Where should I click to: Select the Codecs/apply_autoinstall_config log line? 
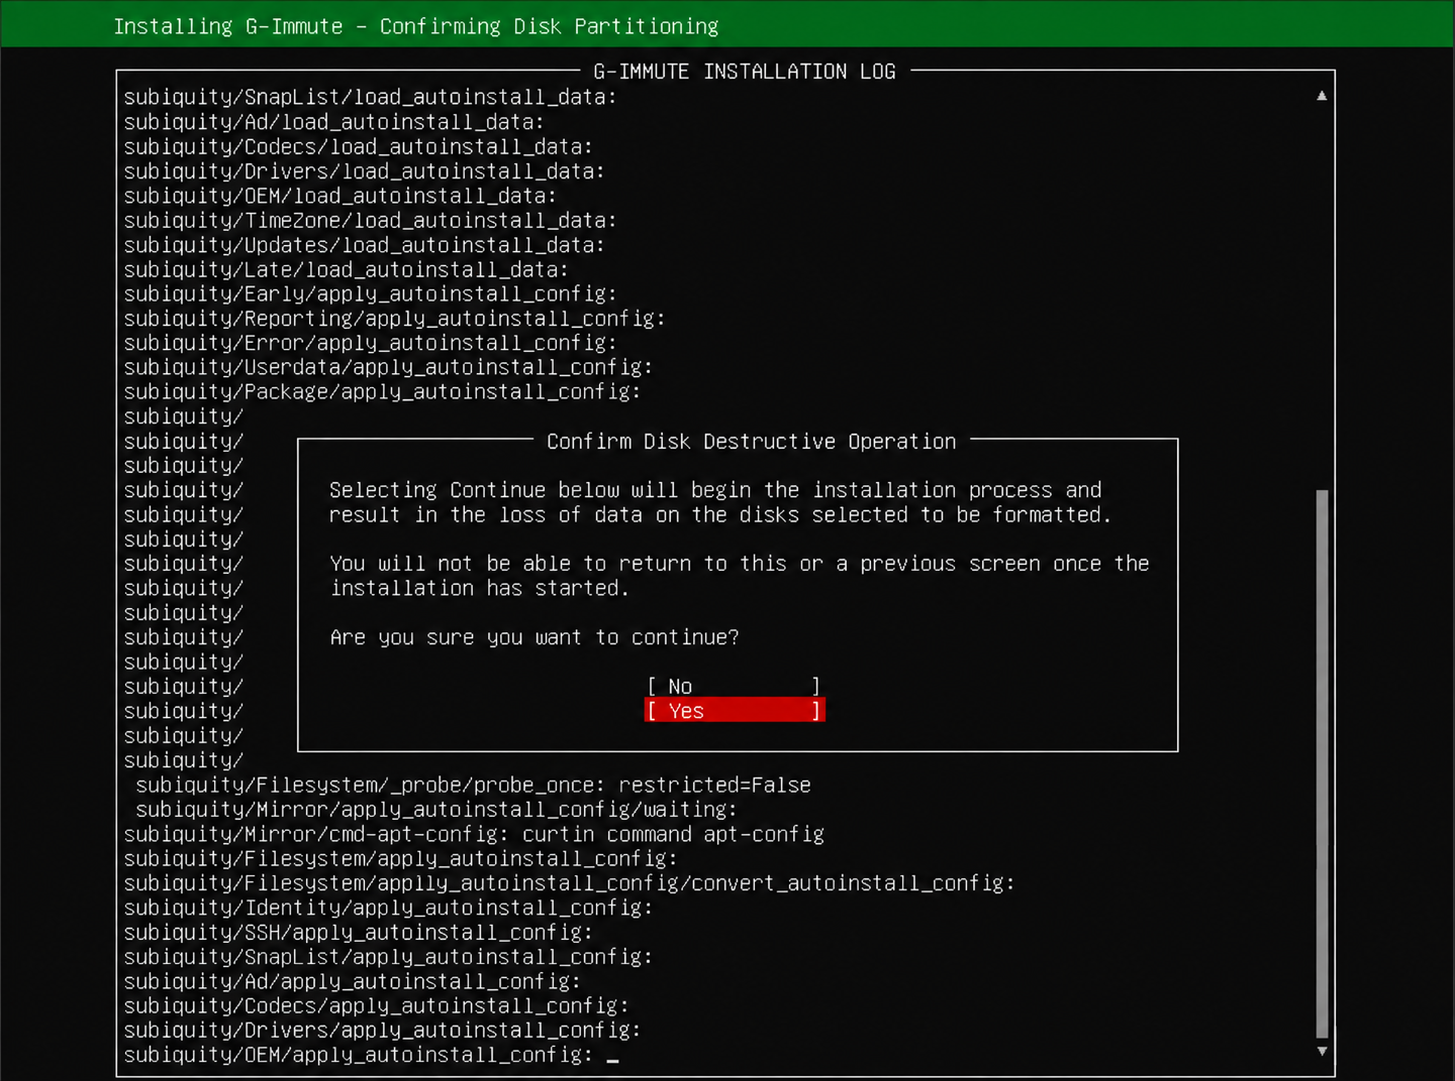point(376,1006)
